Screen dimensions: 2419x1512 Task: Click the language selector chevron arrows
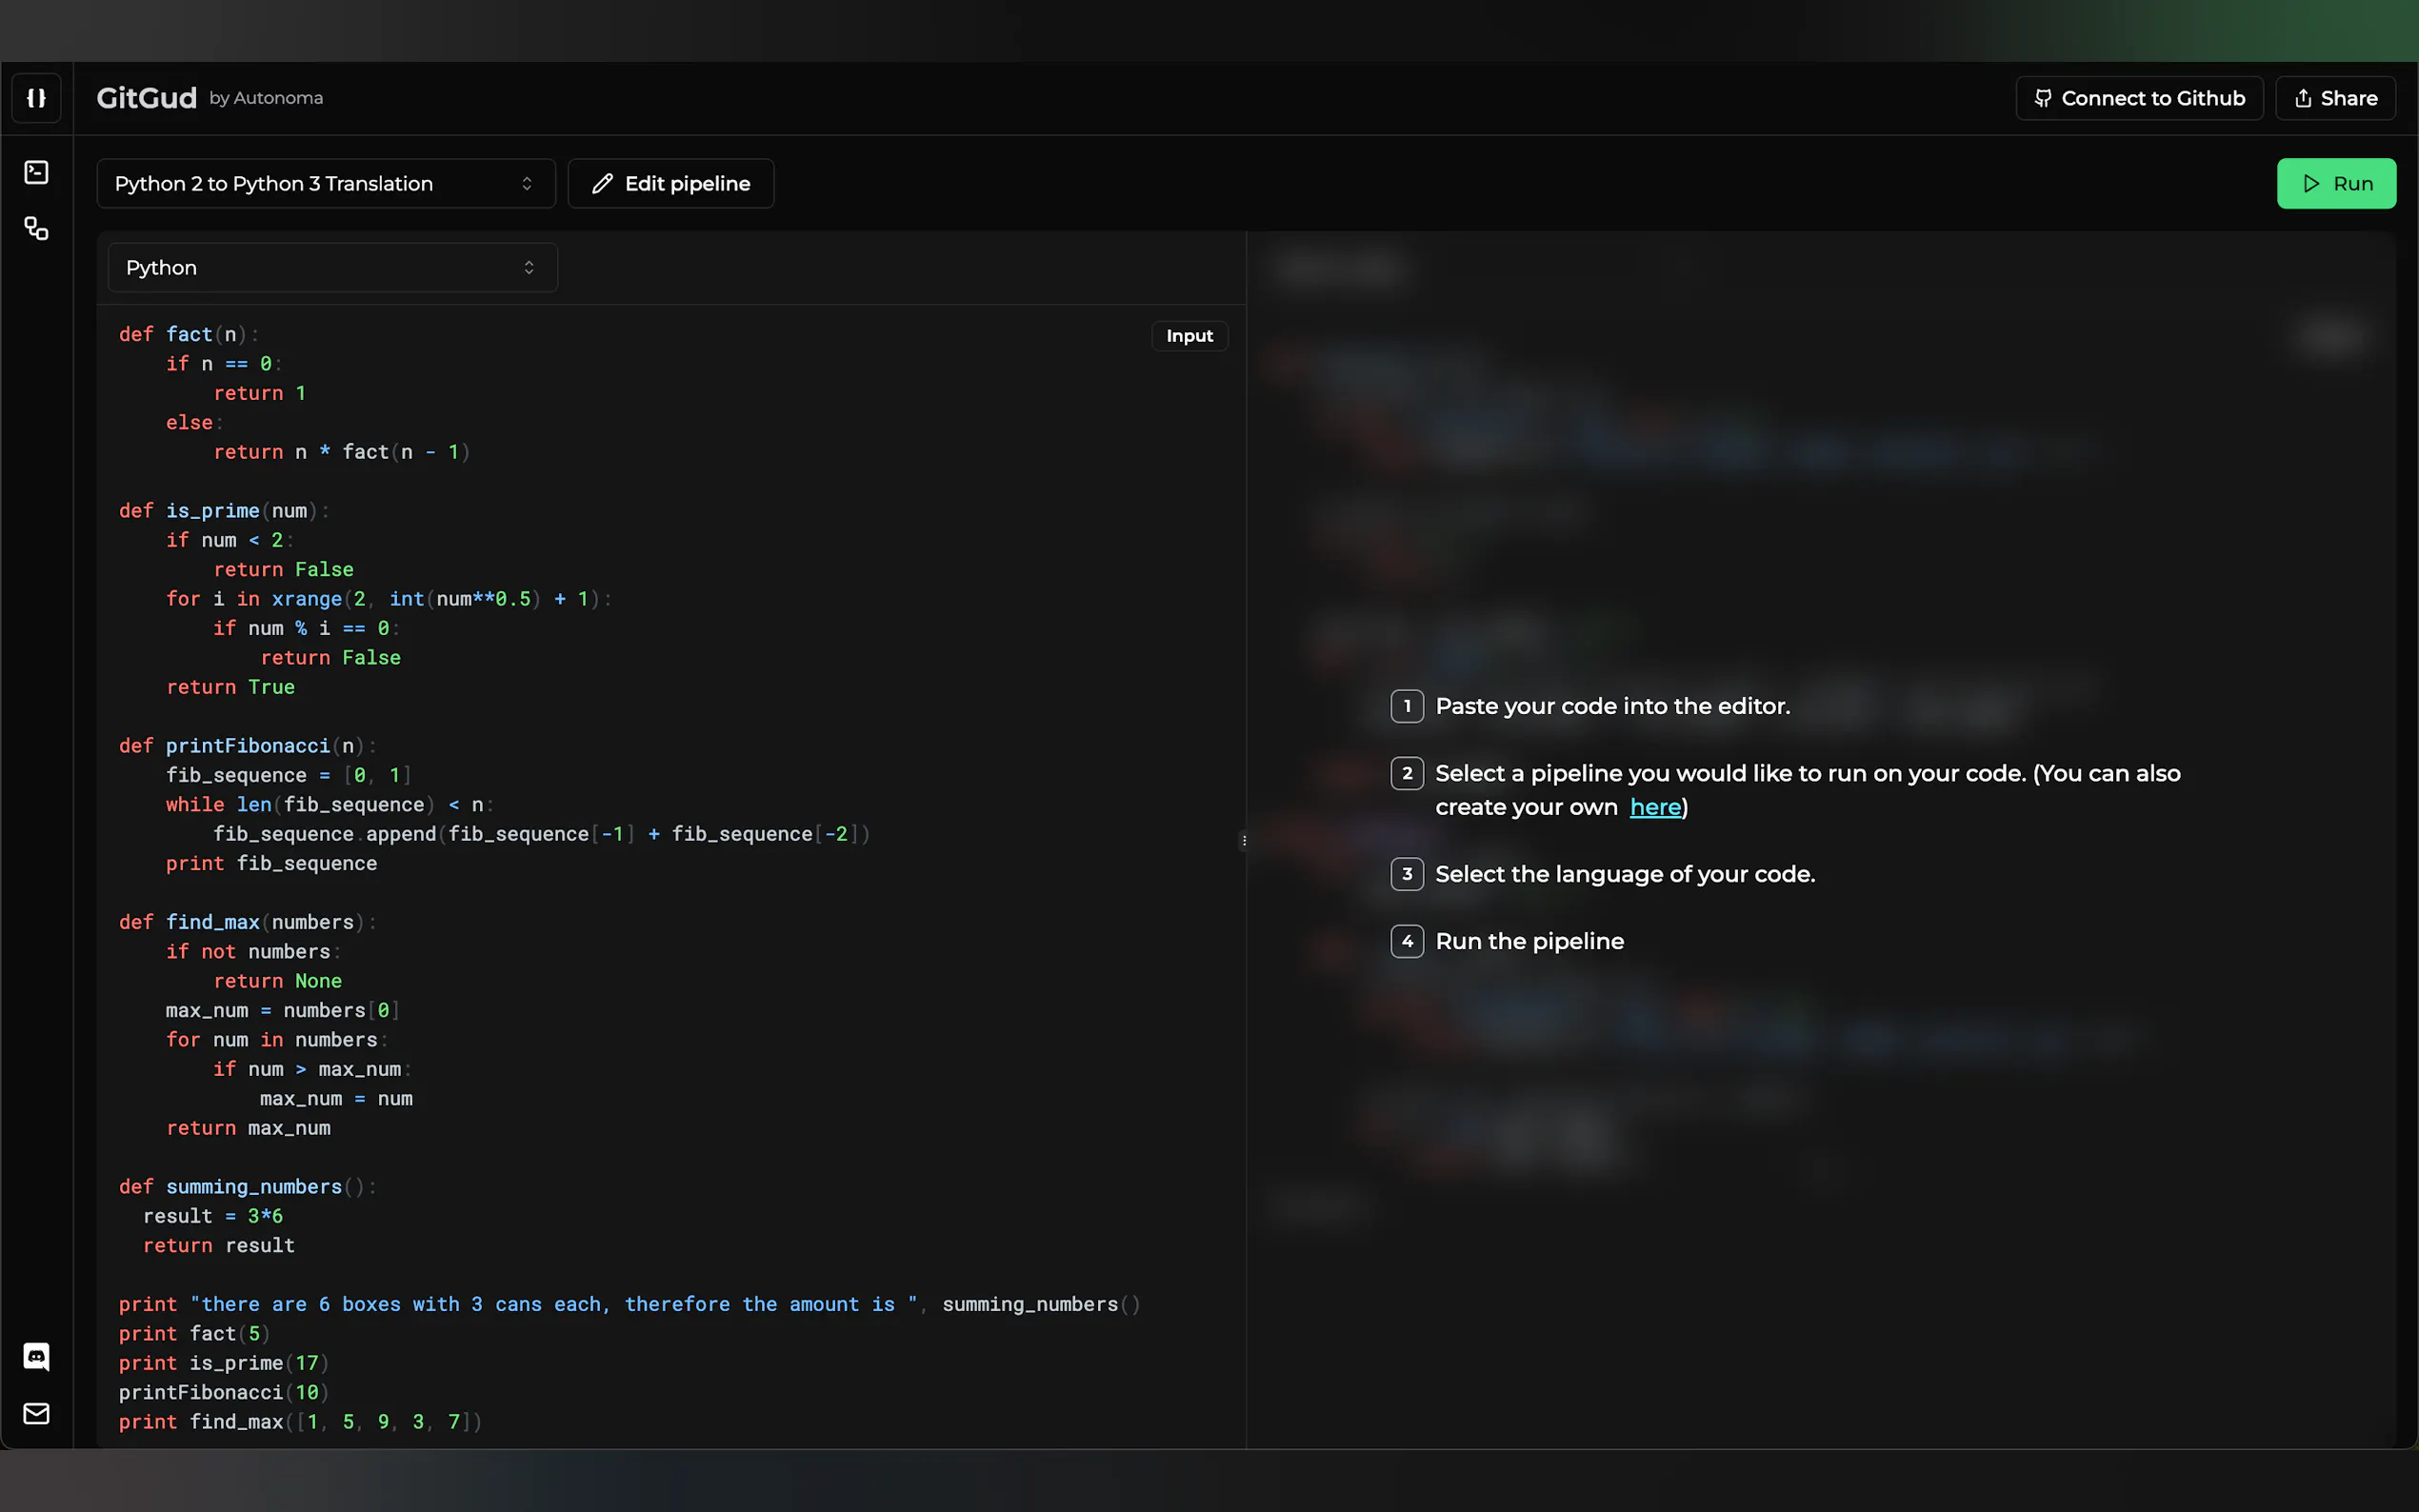click(x=529, y=268)
